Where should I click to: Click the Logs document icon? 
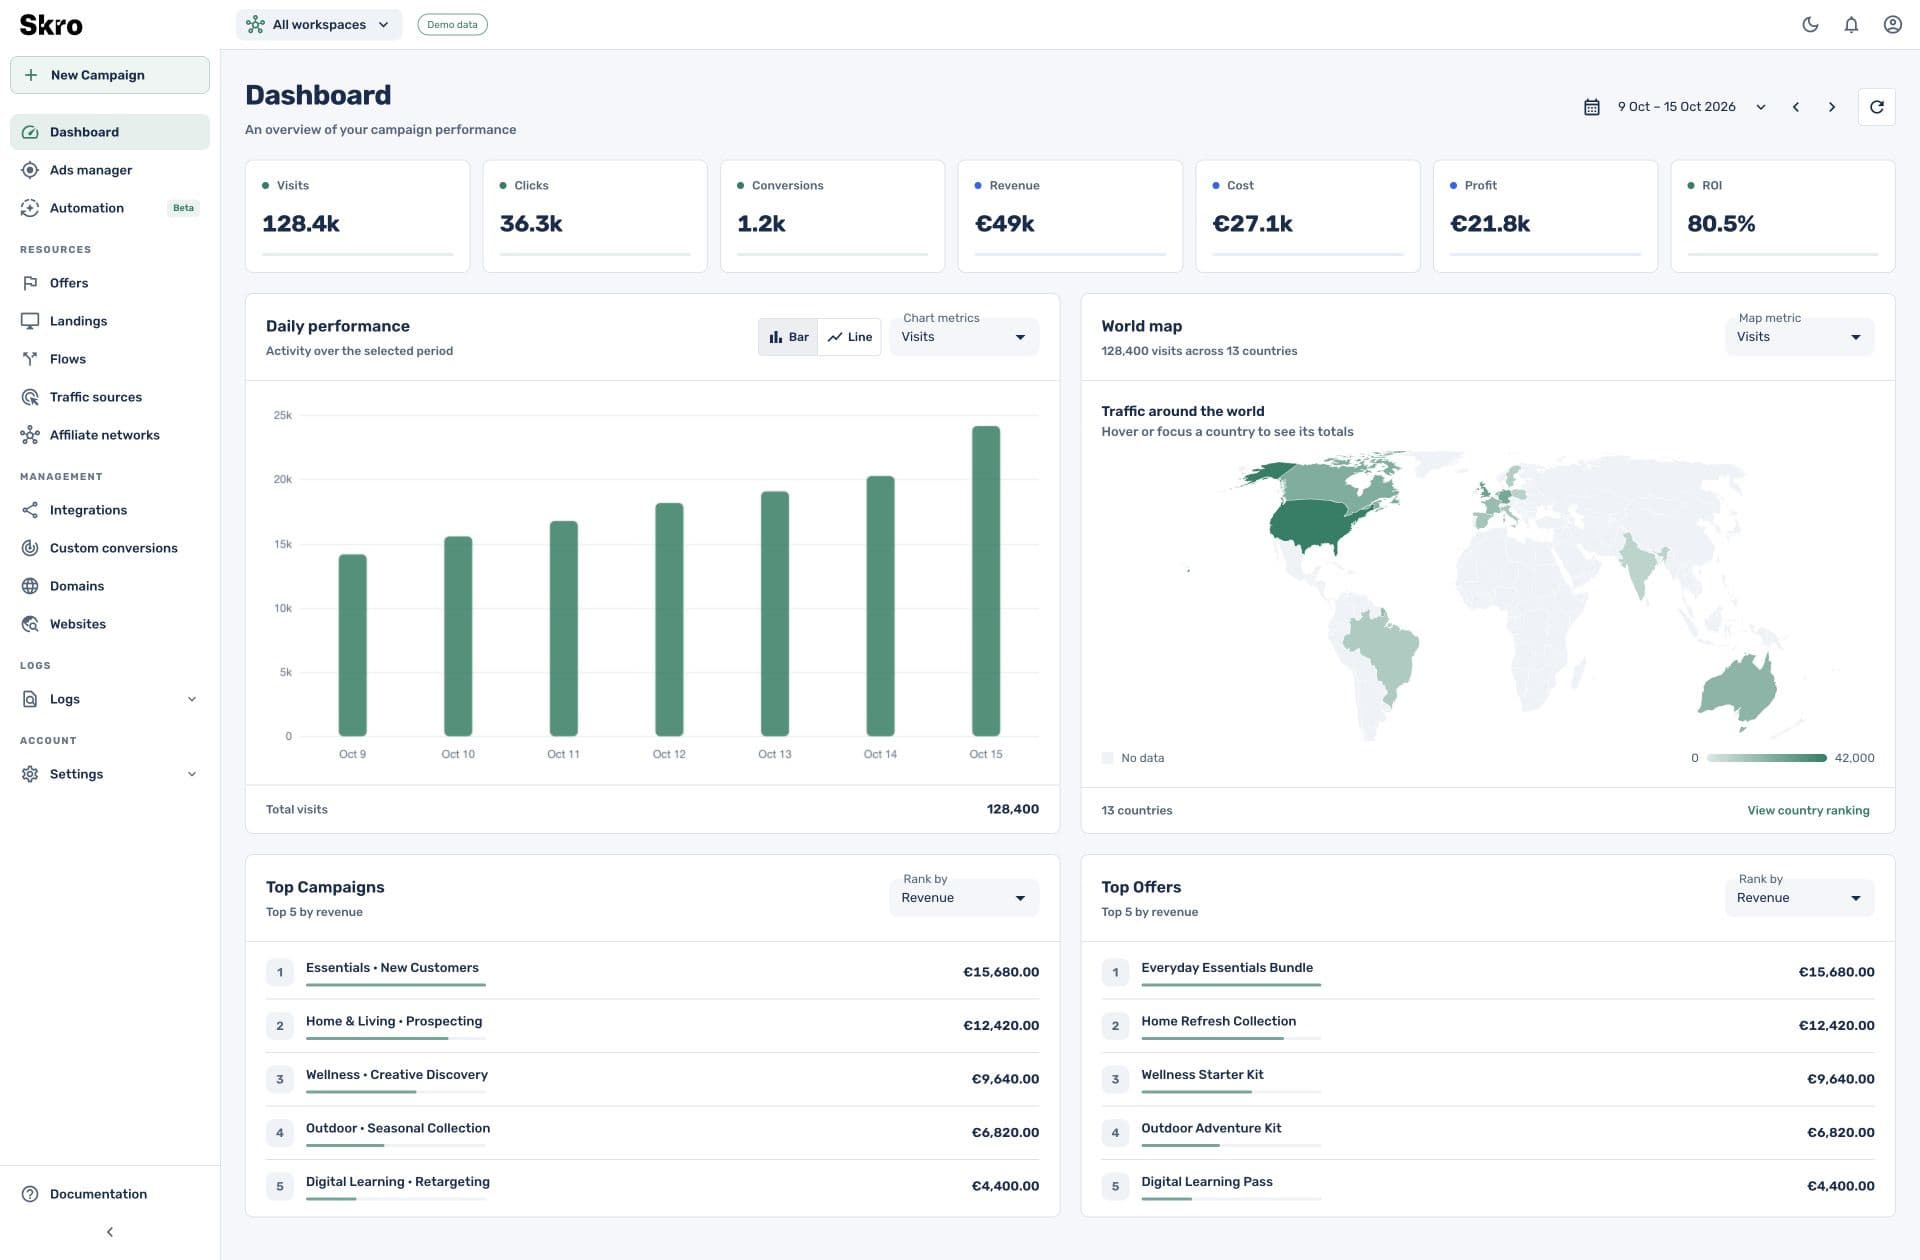pos(30,699)
